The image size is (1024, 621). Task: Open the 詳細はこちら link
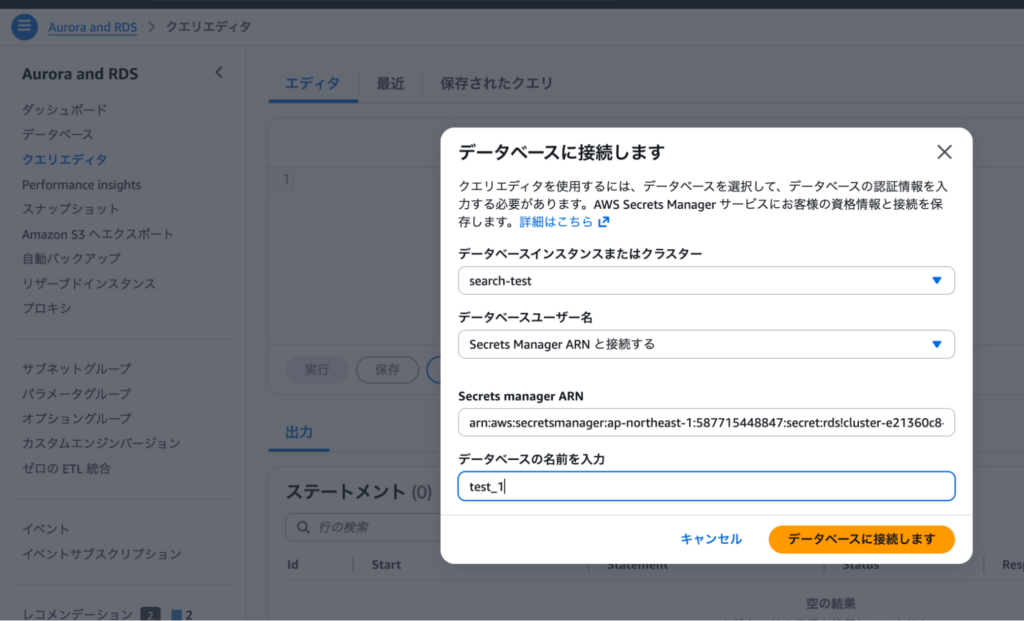click(556, 222)
